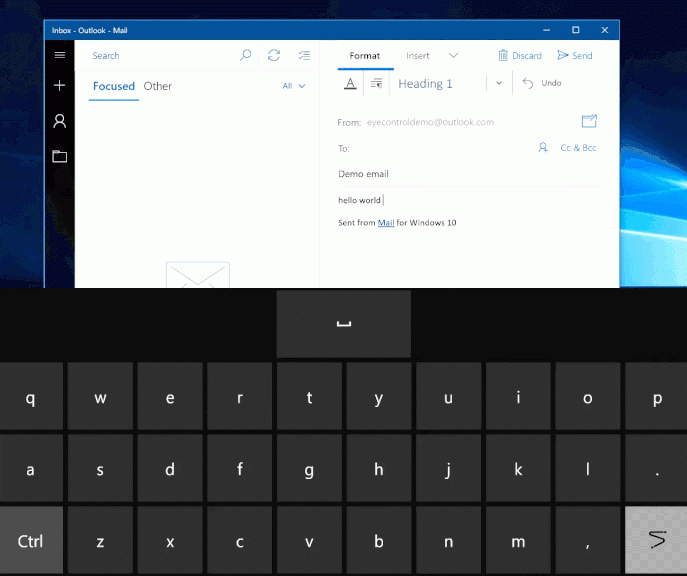The image size is (687, 576).
Task: Expand the Heading 1 styles dropdown
Action: [499, 84]
